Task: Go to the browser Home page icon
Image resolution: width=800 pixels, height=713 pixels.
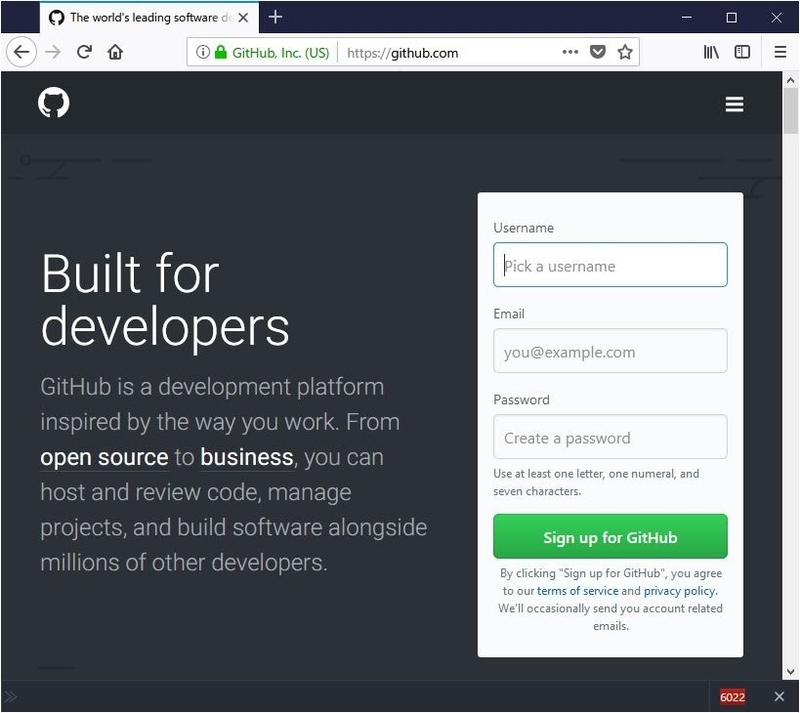Action: click(115, 53)
